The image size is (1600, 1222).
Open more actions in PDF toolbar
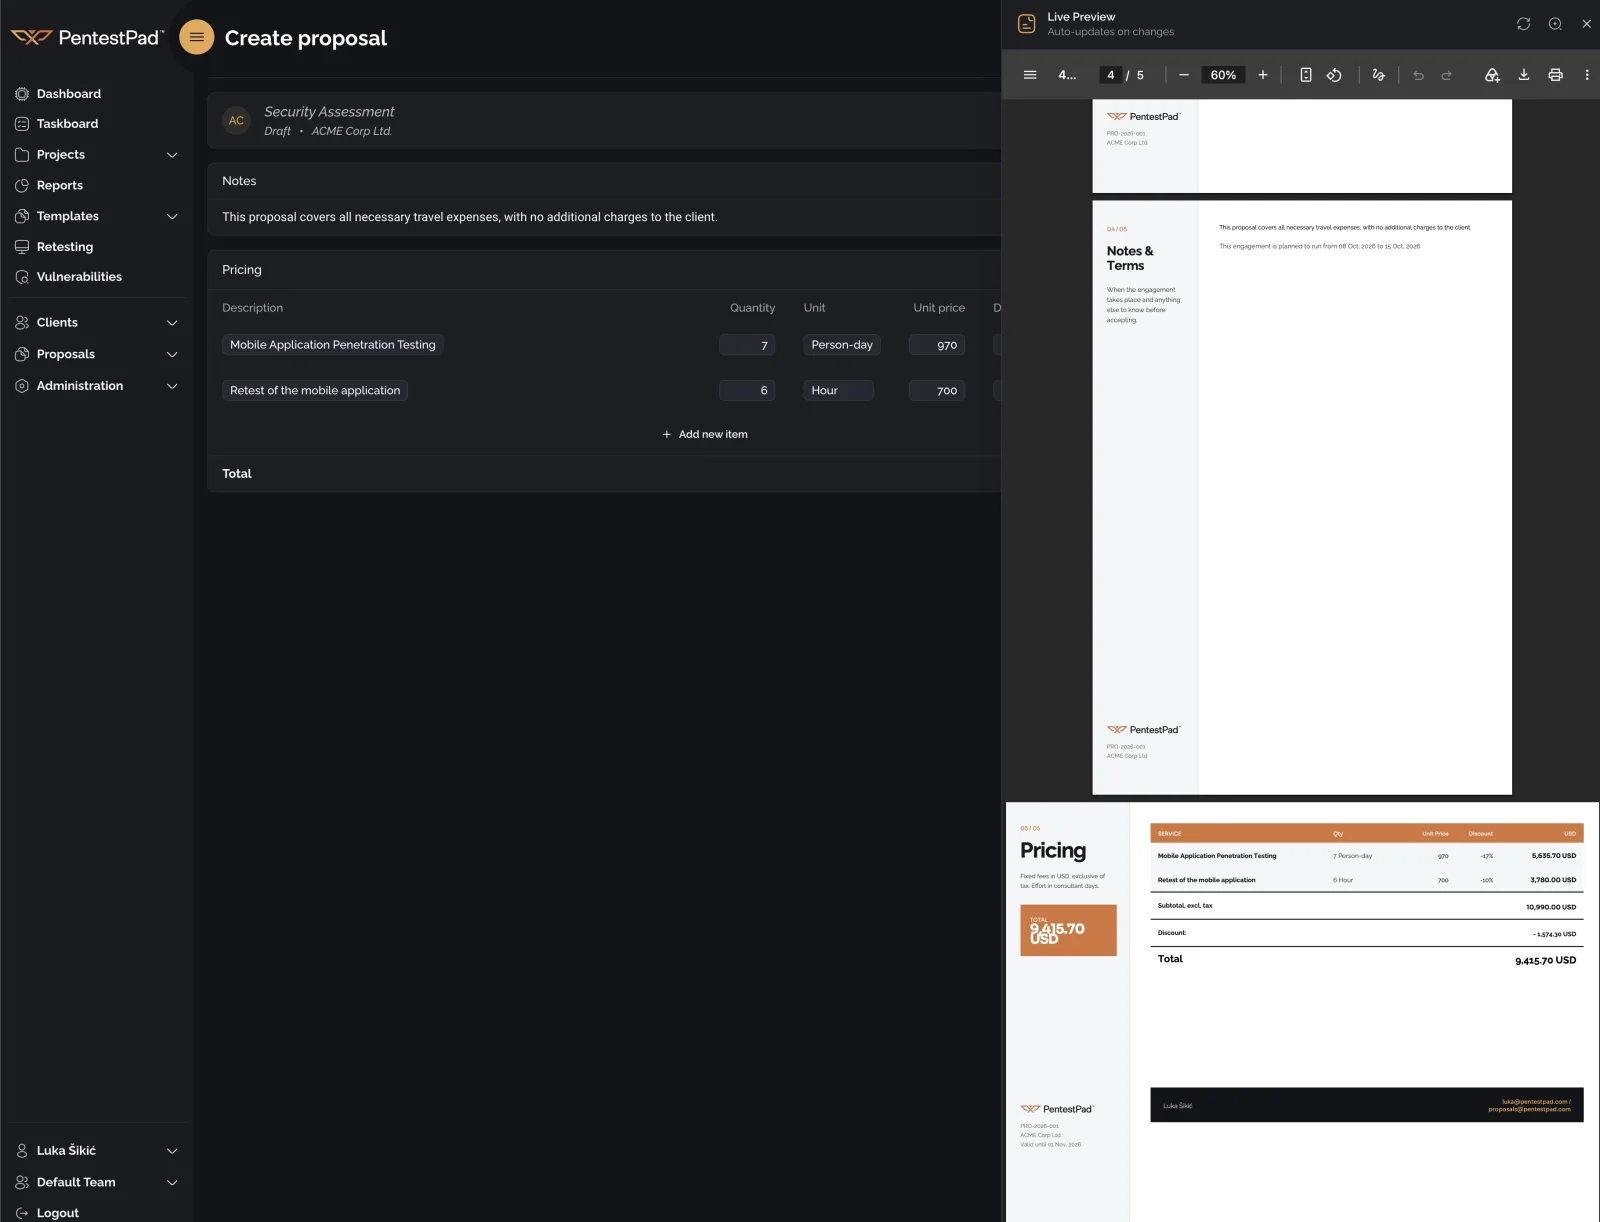1587,75
